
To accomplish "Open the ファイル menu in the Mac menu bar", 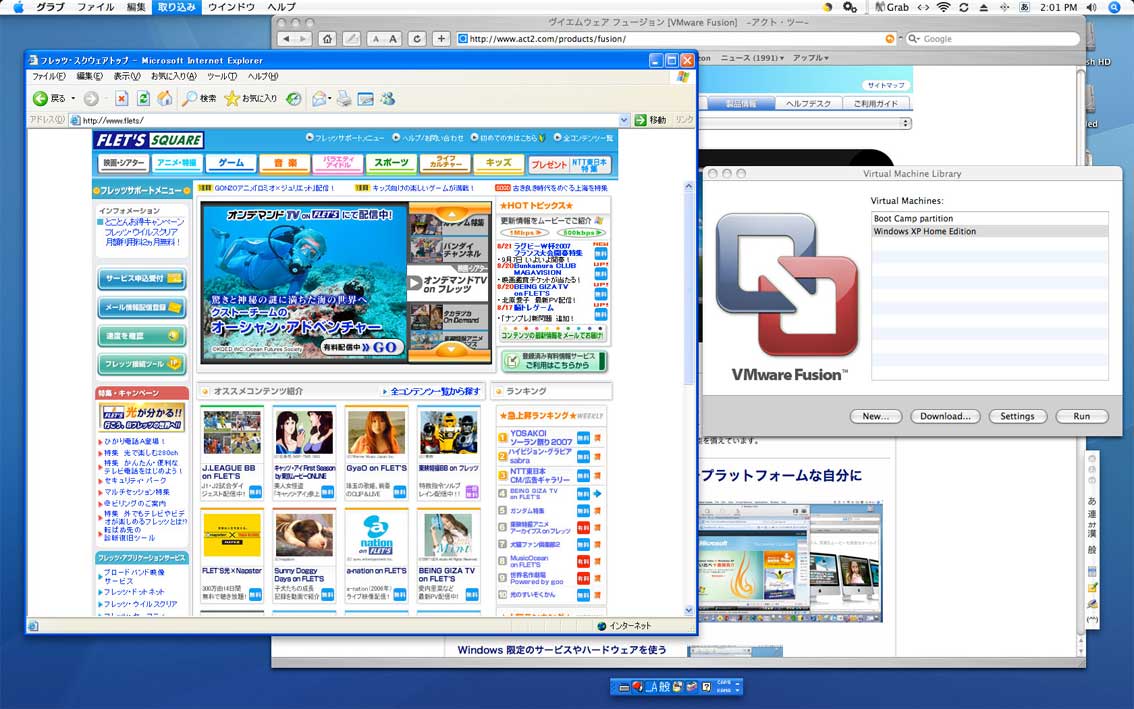I will [95, 7].
